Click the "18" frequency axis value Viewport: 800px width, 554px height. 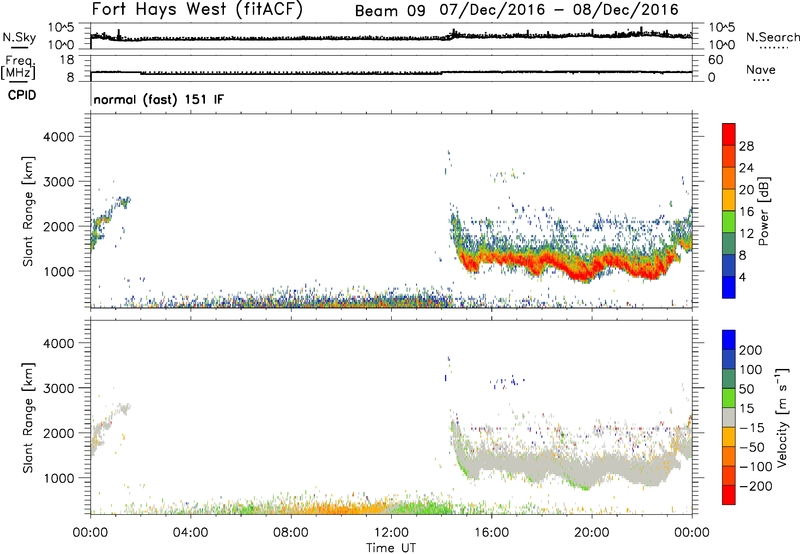pyautogui.click(x=67, y=60)
